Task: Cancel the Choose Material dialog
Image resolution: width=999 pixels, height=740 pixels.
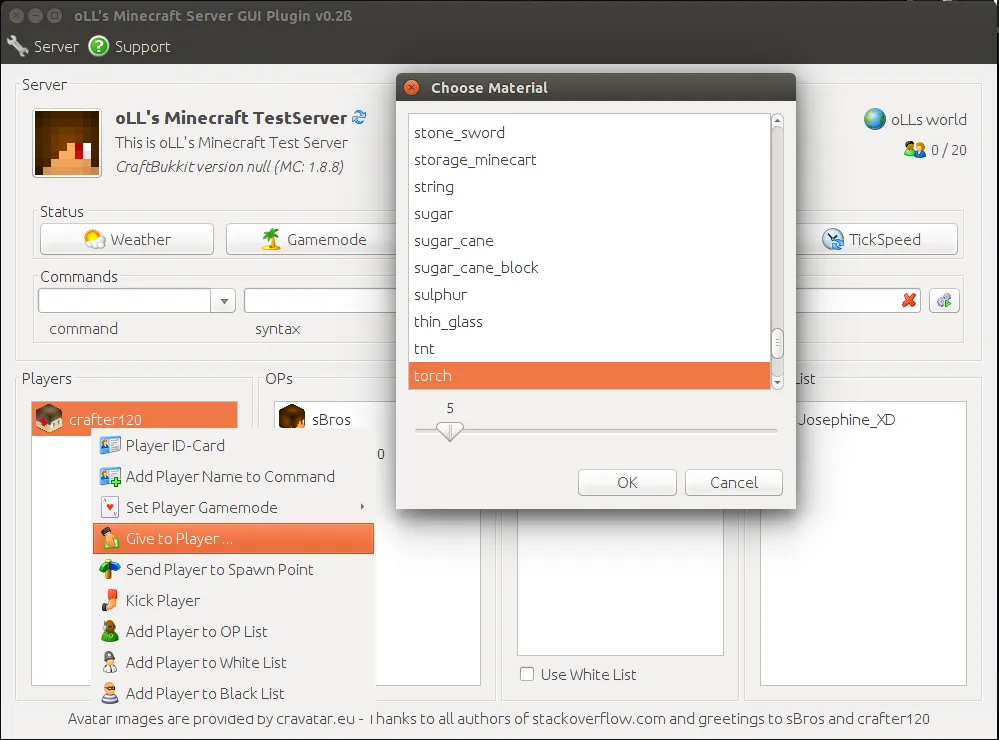Action: (734, 482)
